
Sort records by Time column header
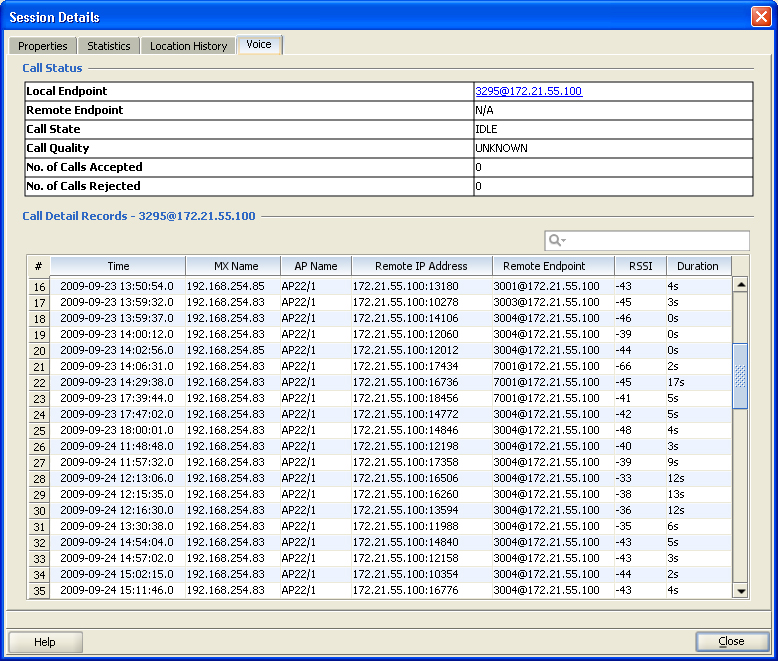coord(118,266)
